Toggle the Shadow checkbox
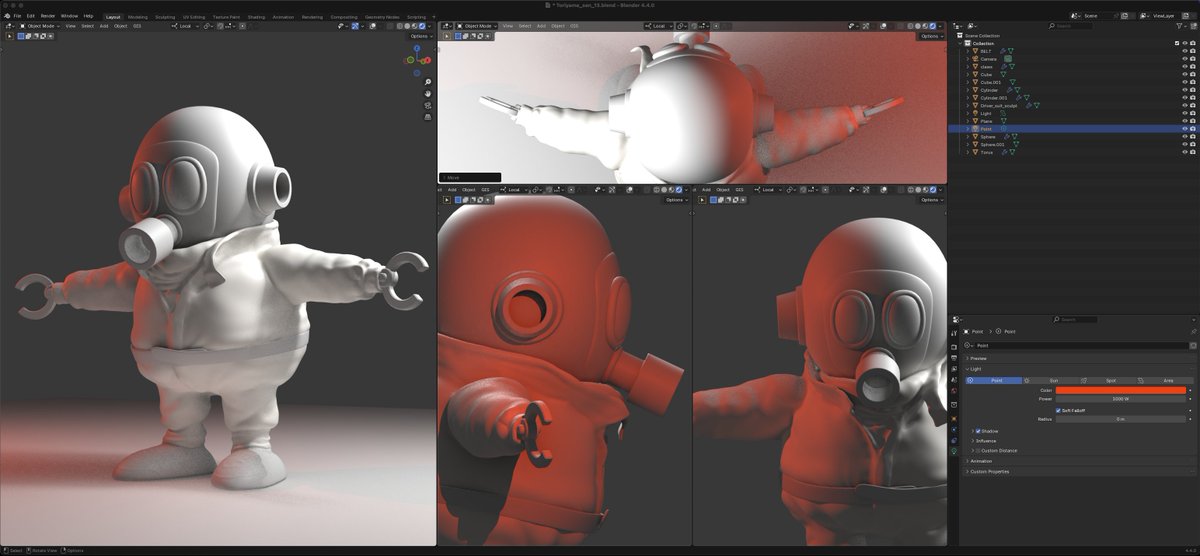The width and height of the screenshot is (1200, 556). pos(978,431)
